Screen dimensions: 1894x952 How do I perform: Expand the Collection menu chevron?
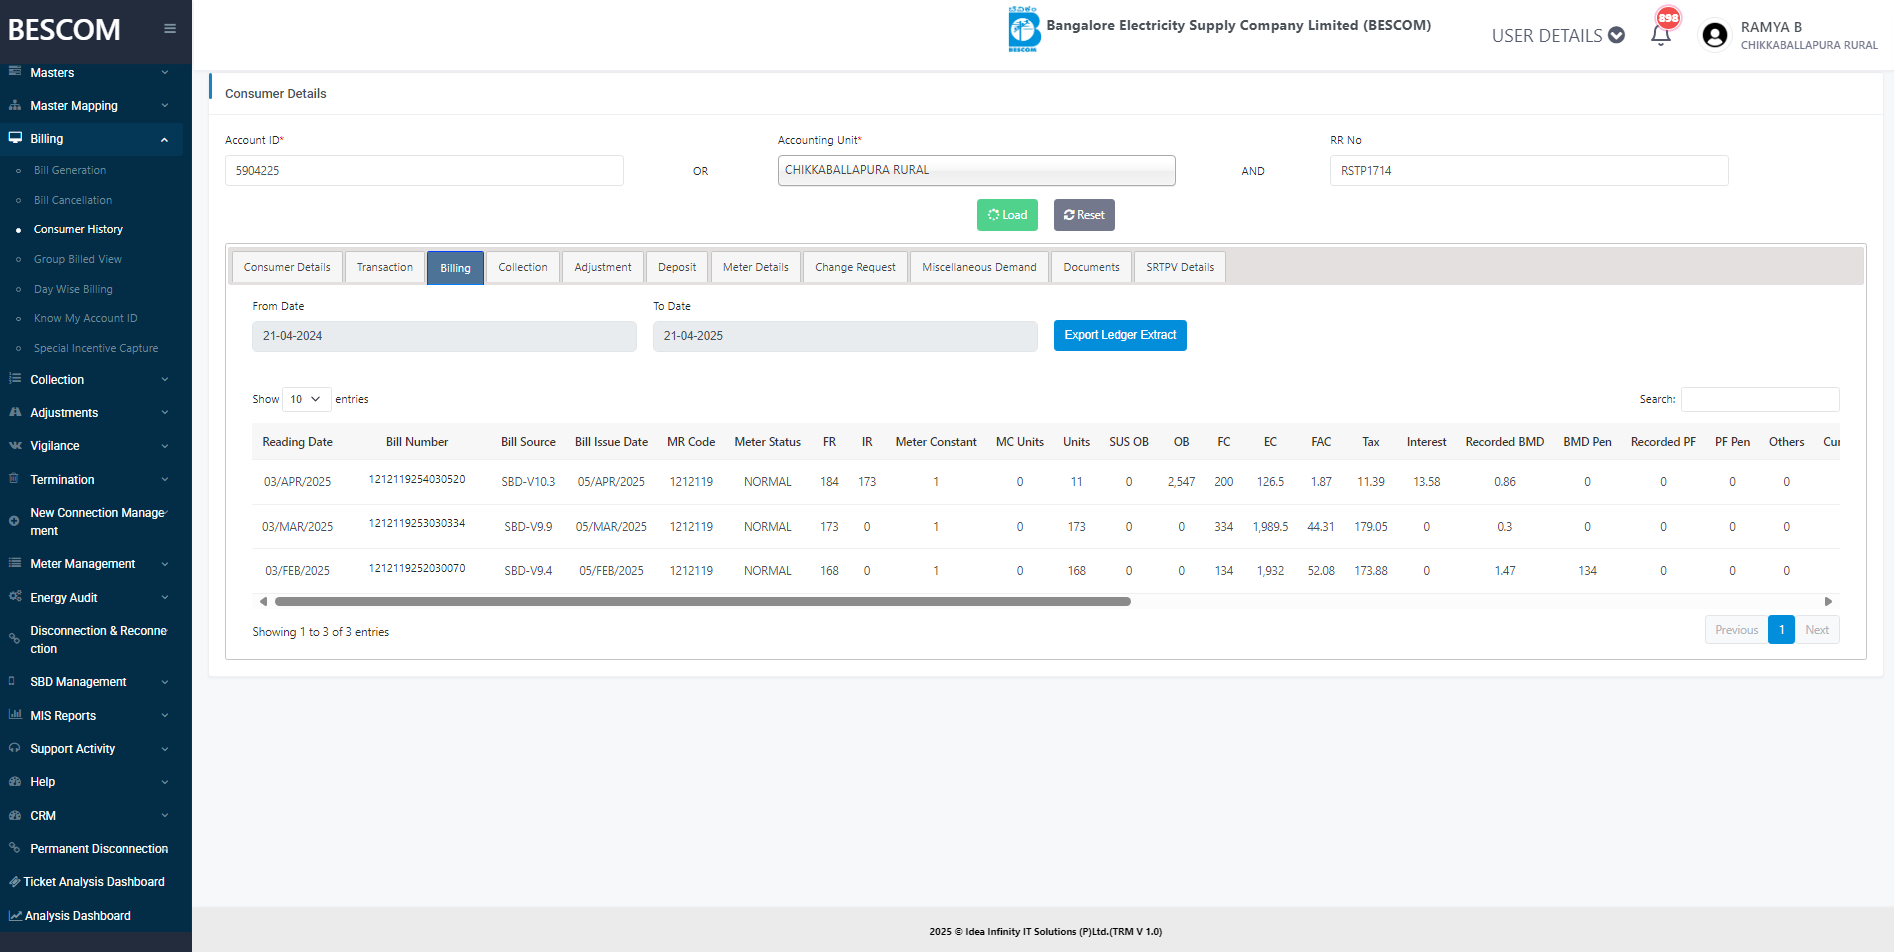pos(165,379)
